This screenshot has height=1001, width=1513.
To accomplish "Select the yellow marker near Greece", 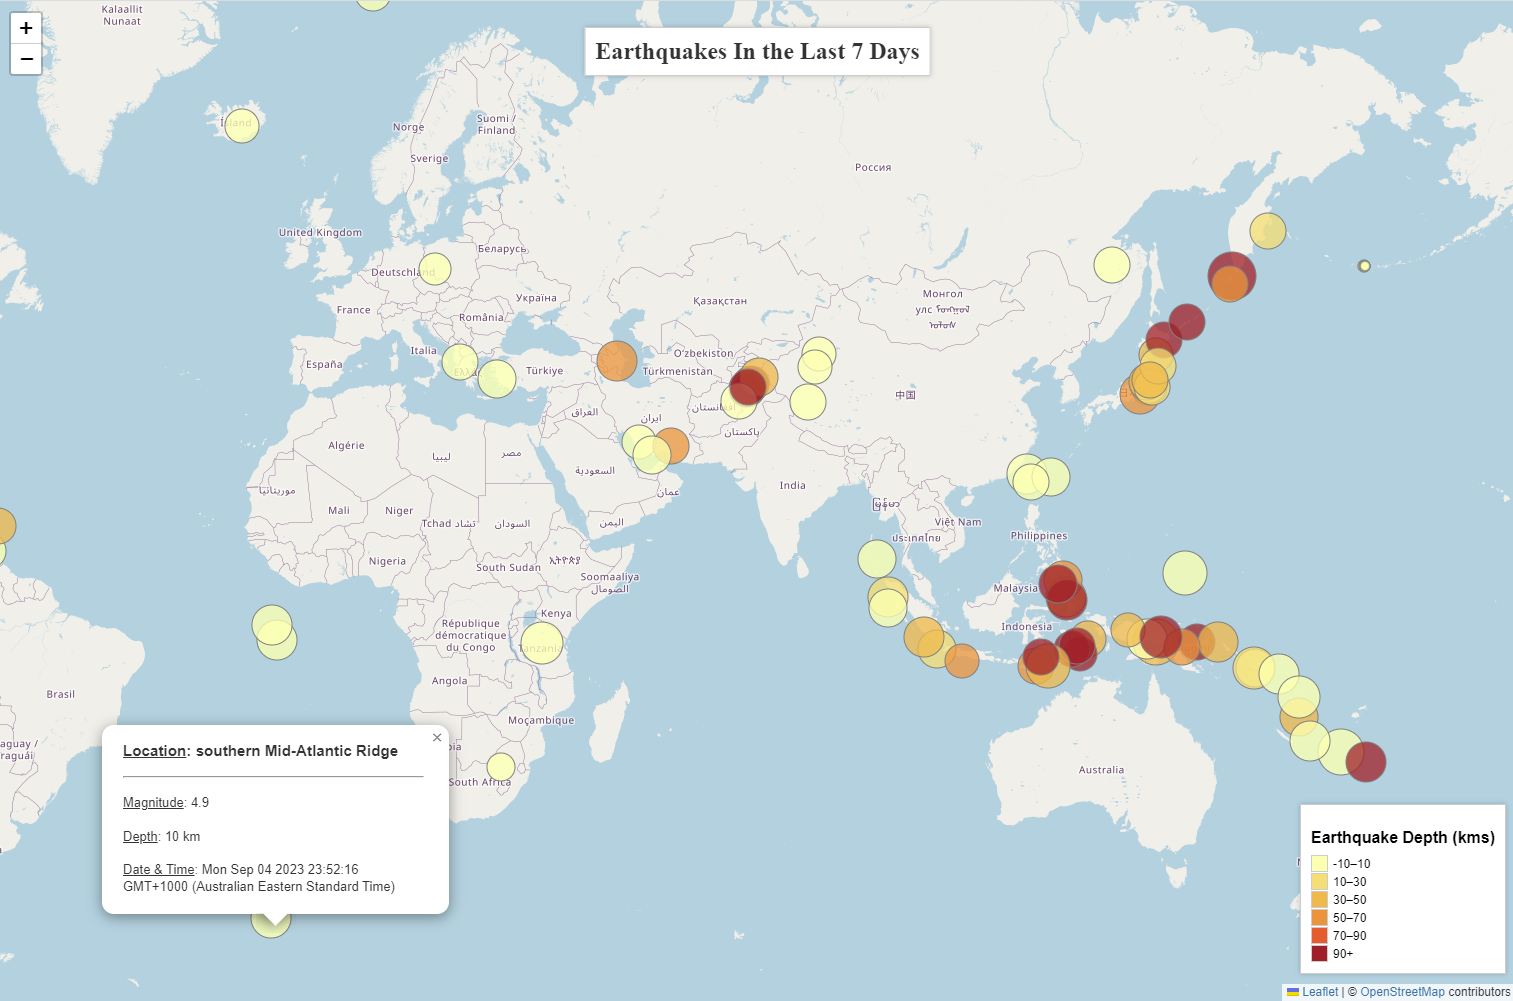I will (460, 361).
